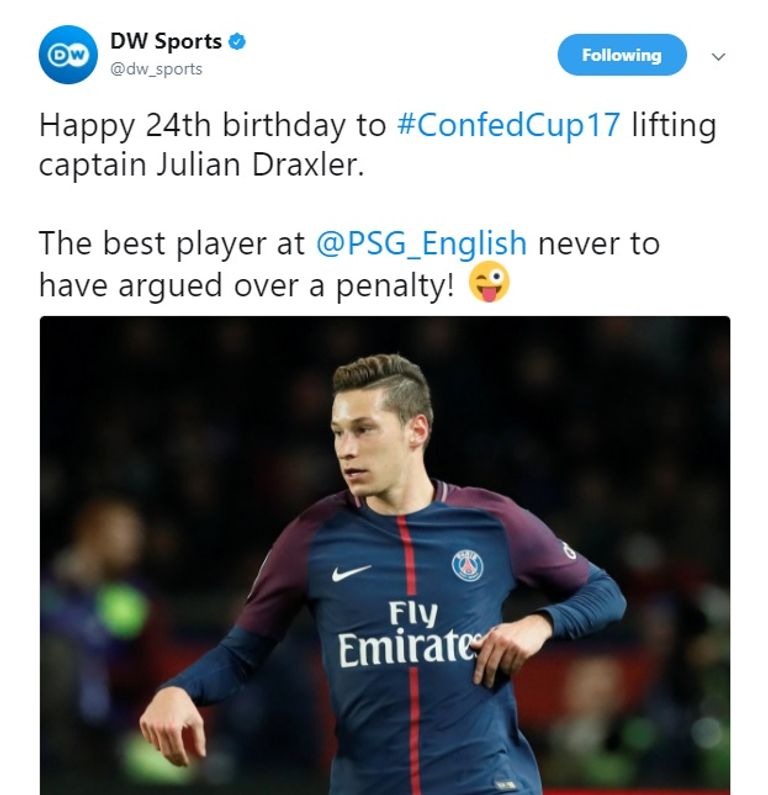Viewport: 768px width, 795px height.
Task: Click the blue verified badge icon
Action: pyautogui.click(x=237, y=42)
